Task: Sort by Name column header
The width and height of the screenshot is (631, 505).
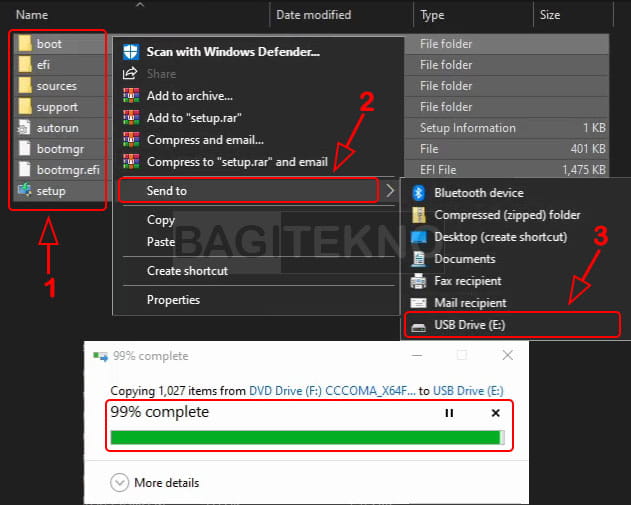Action: [32, 15]
